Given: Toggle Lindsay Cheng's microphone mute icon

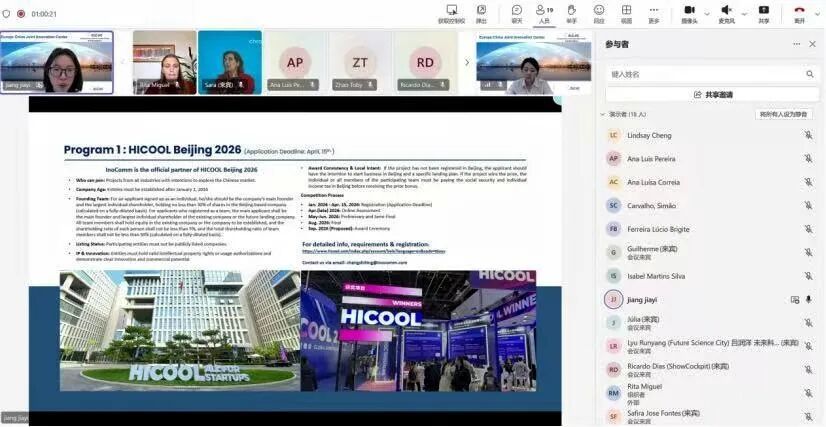Looking at the screenshot, I should click(x=808, y=135).
